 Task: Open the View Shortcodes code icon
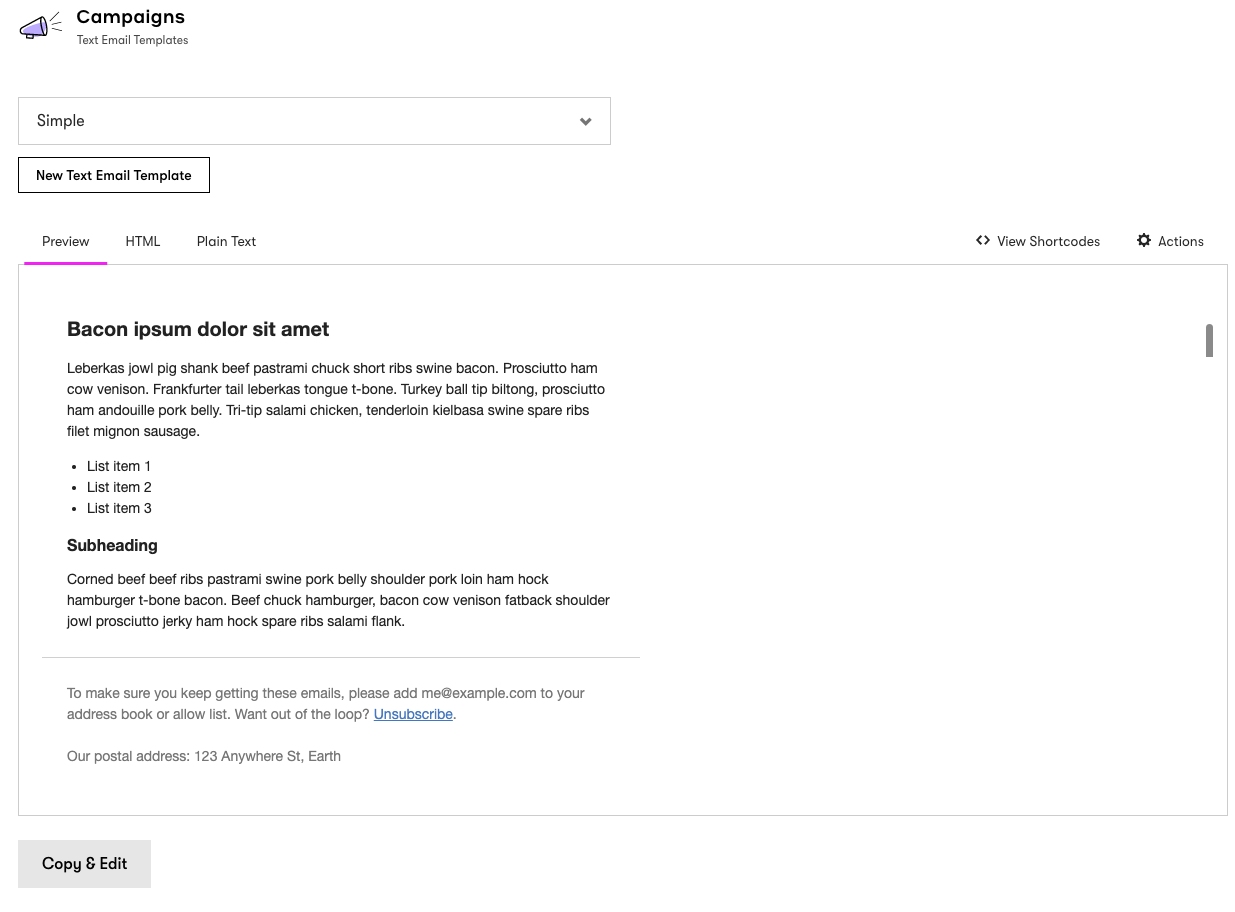coord(983,240)
